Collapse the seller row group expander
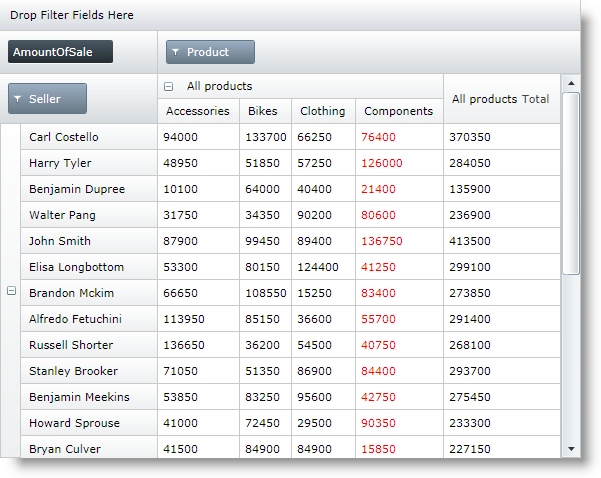The image size is (601, 478). [11, 291]
